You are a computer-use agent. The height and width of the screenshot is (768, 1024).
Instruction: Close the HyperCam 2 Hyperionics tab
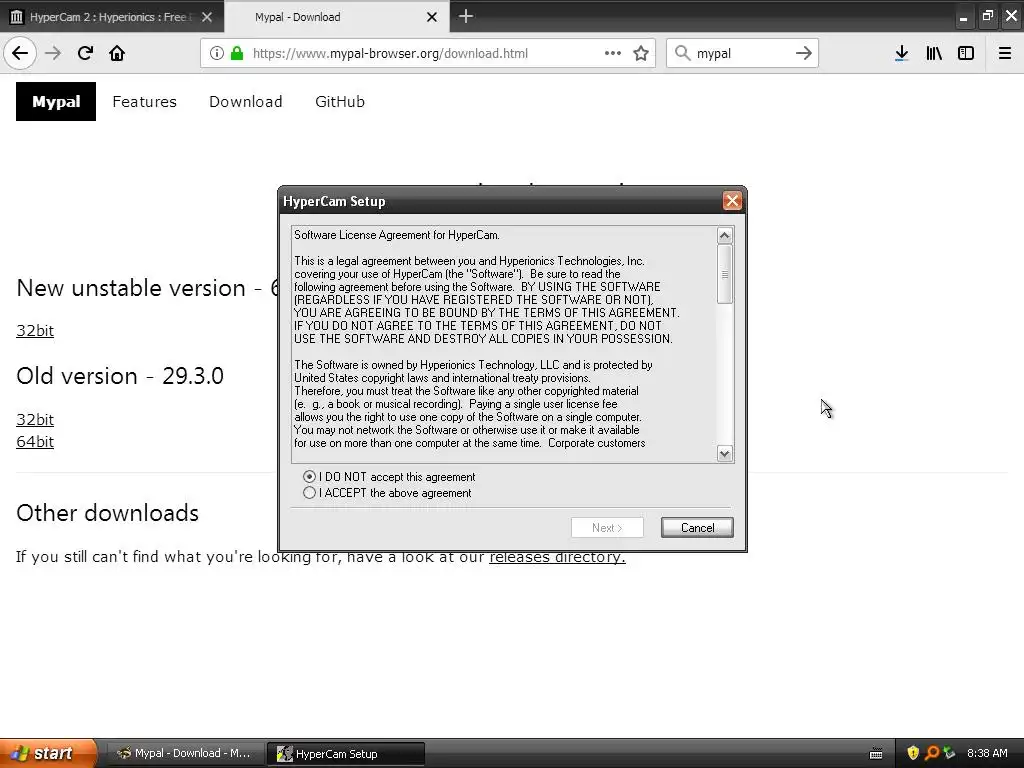pos(207,17)
